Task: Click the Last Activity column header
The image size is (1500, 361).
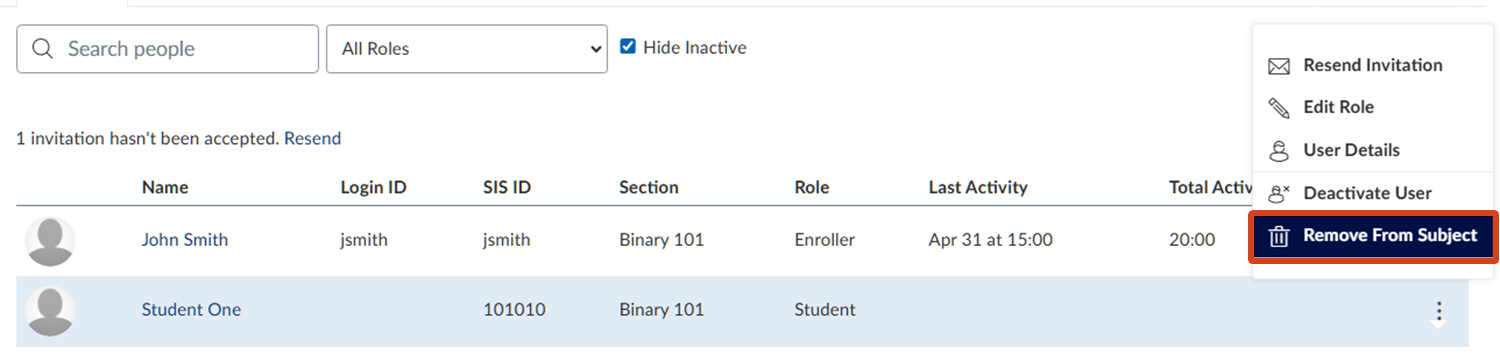Action: (978, 187)
